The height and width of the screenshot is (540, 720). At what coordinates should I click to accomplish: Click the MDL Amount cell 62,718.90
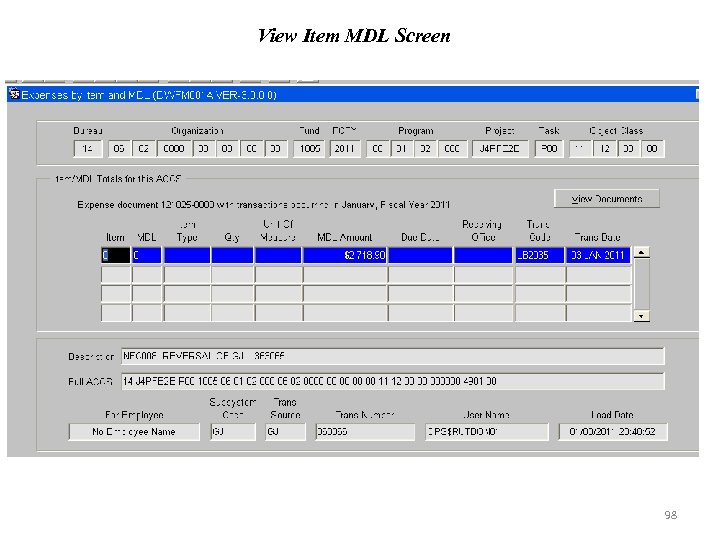click(x=345, y=255)
